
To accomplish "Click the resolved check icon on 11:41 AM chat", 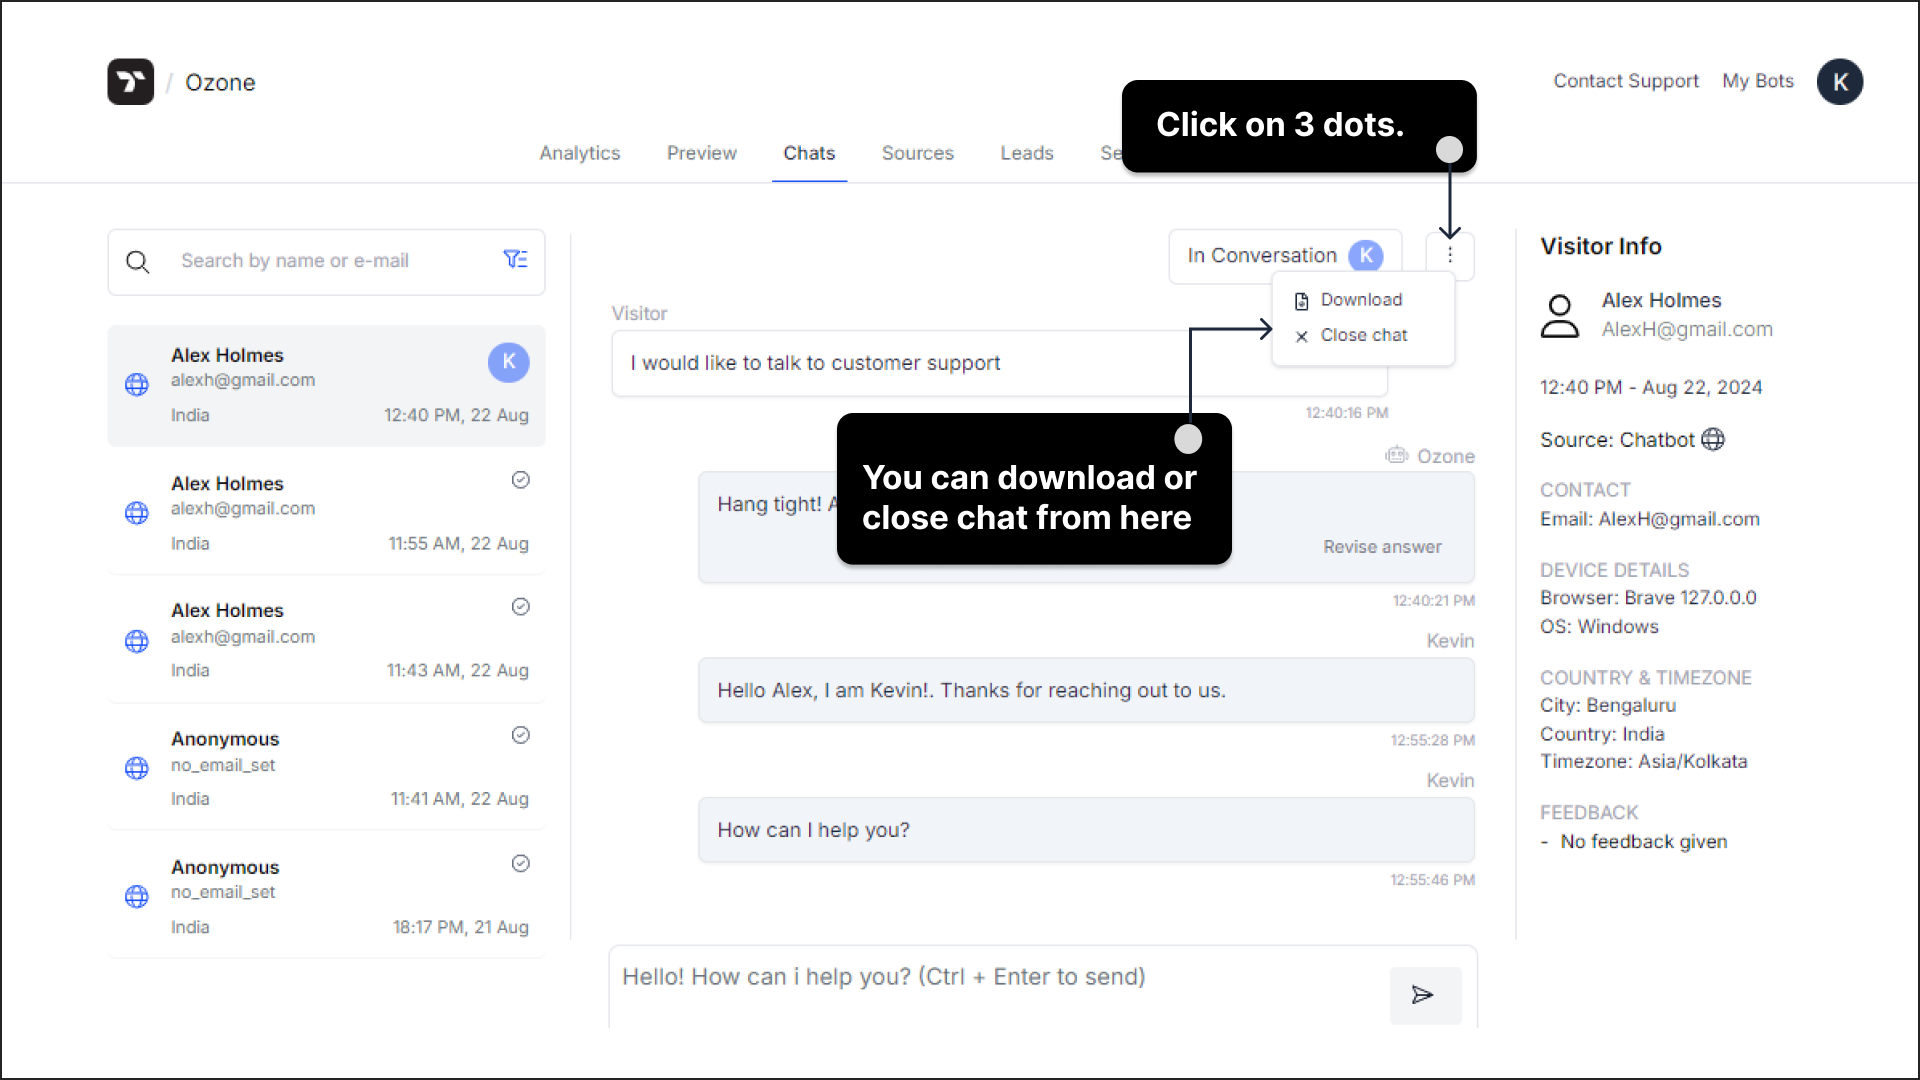I will 521,735.
